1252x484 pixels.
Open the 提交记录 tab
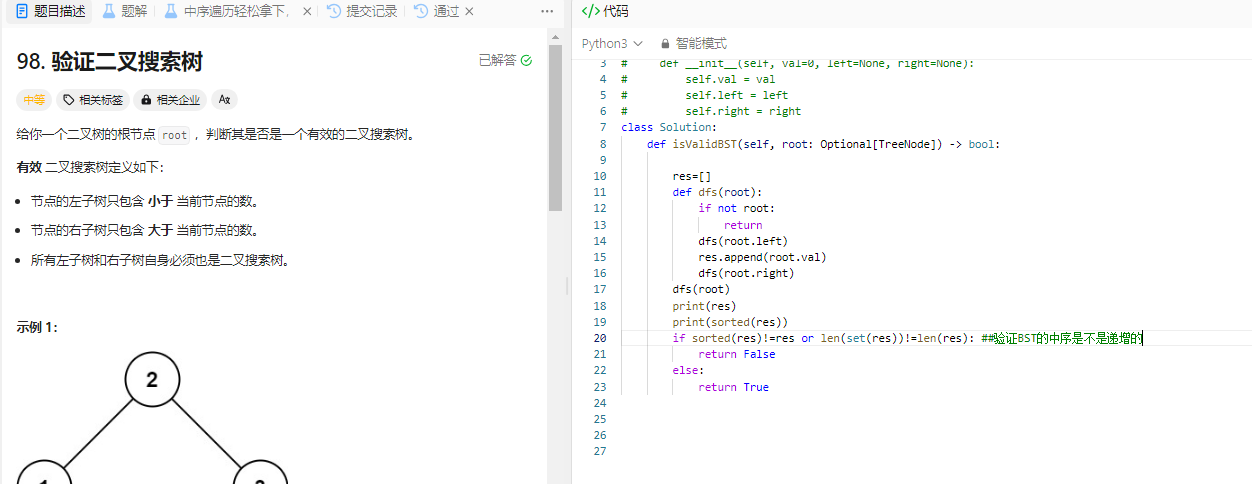[x=362, y=11]
